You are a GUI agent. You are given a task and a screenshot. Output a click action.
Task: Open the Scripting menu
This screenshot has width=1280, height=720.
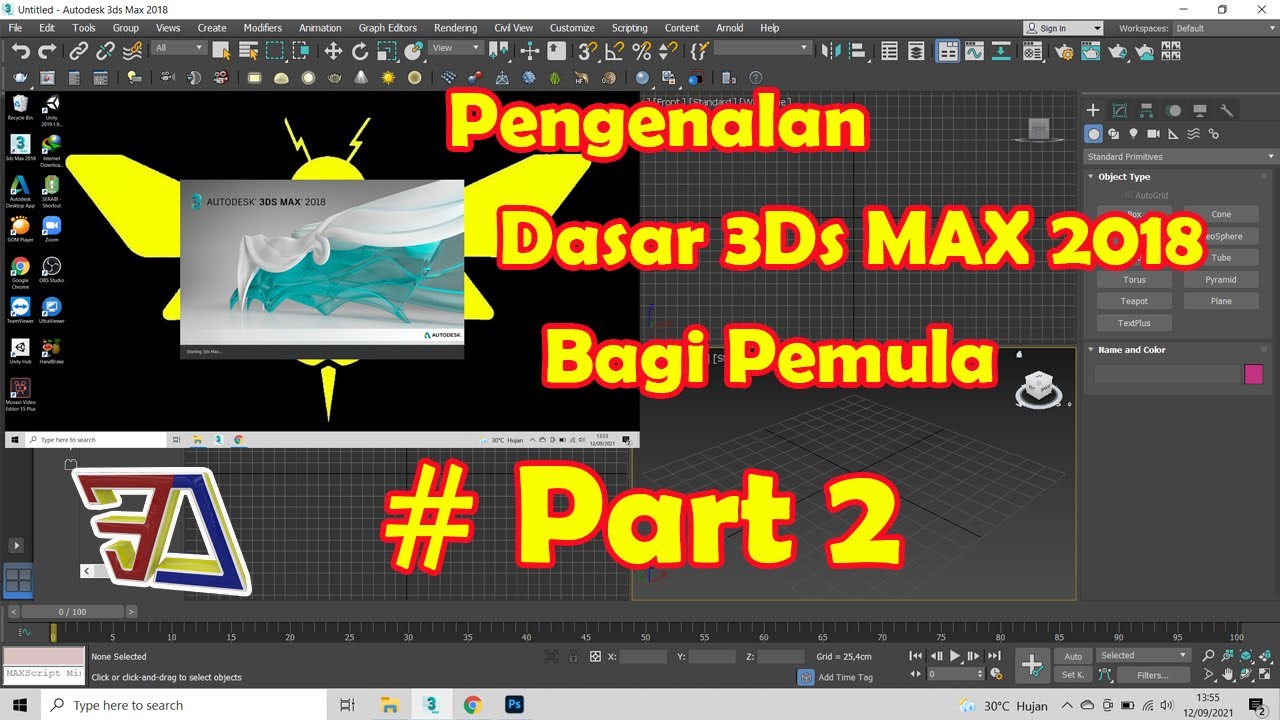[x=629, y=28]
